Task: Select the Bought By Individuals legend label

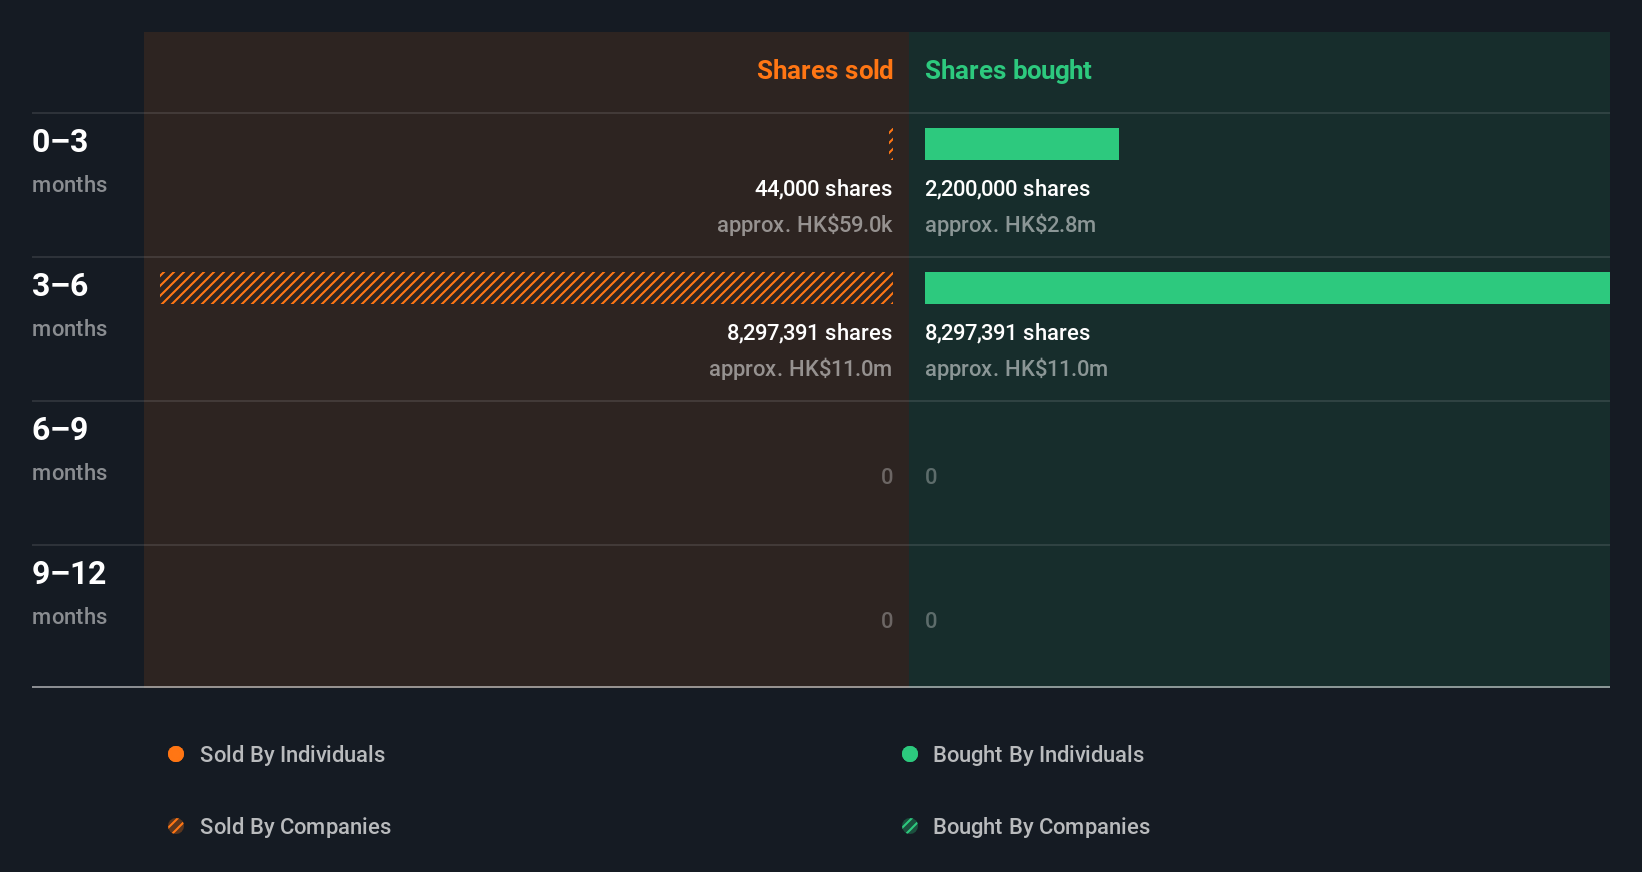Action: [x=1038, y=755]
